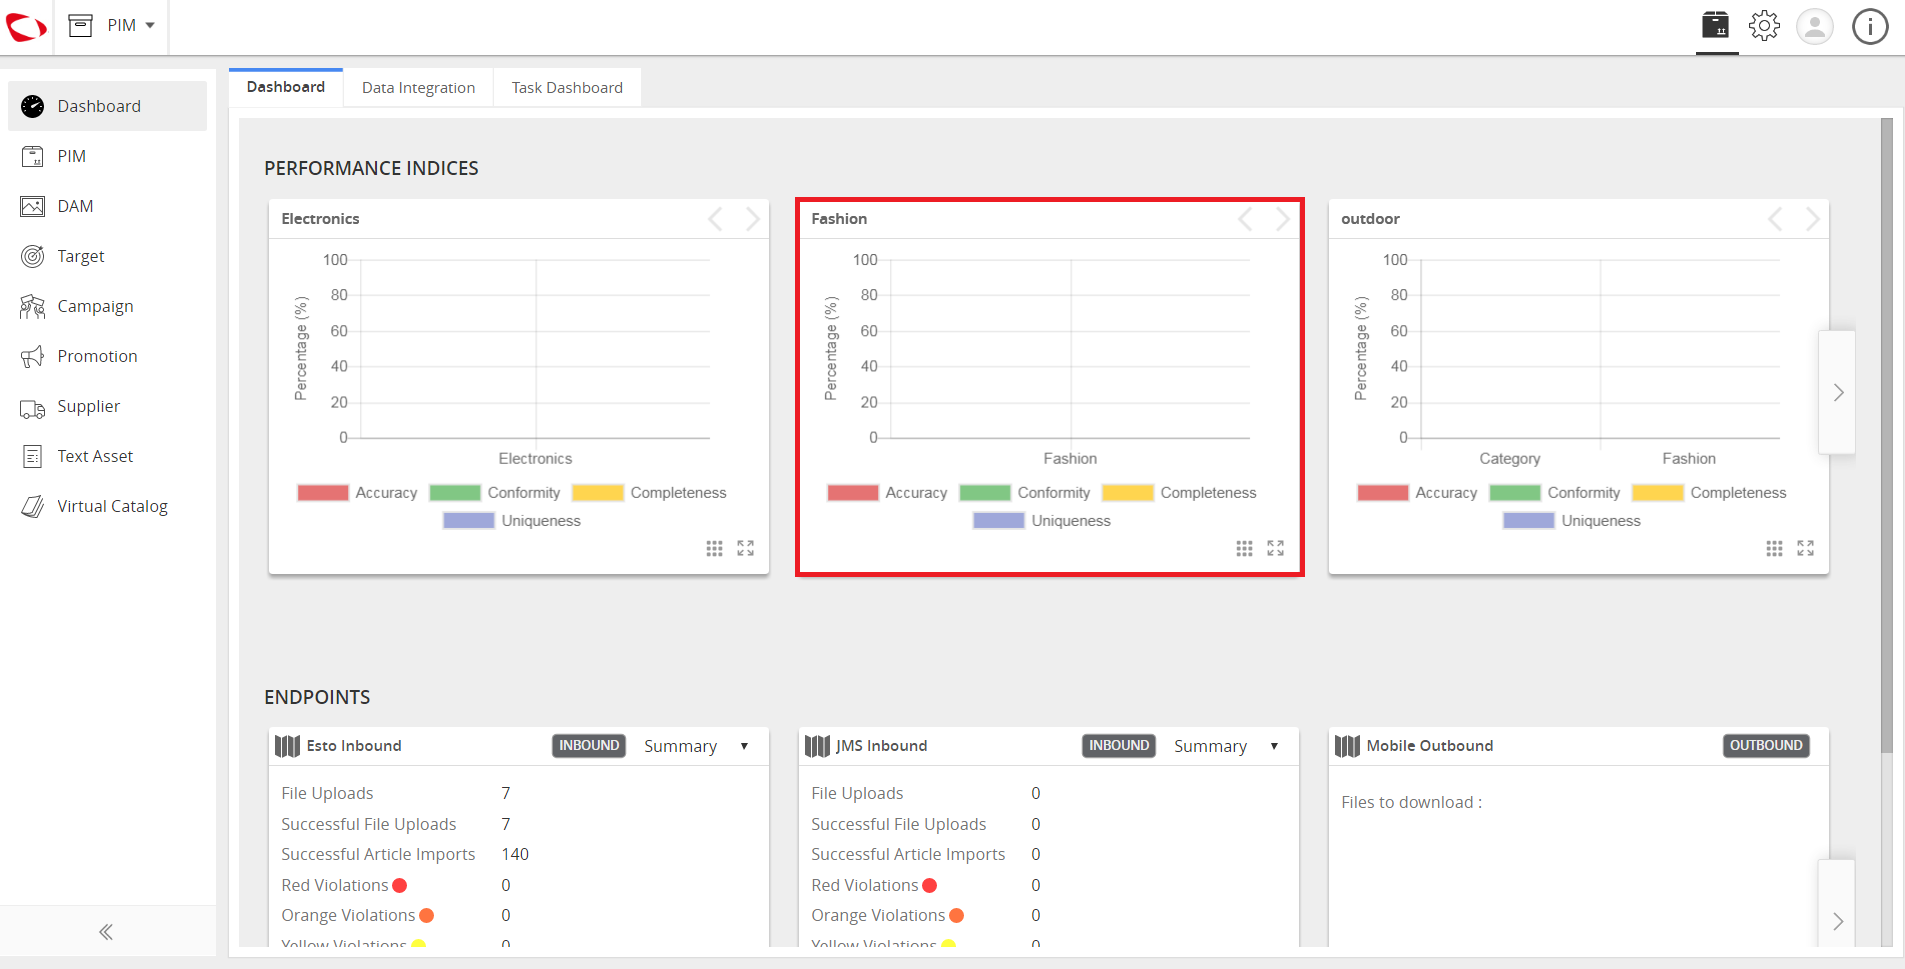Open the user profile avatar icon
The width and height of the screenshot is (1905, 969).
click(x=1815, y=26)
